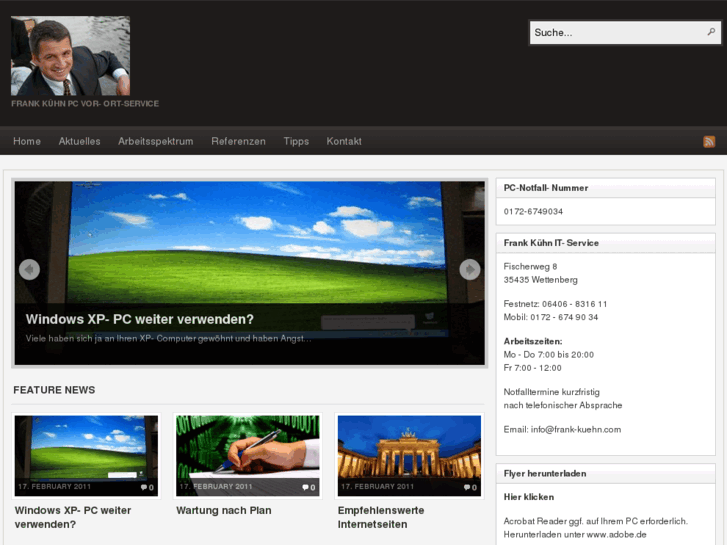The height and width of the screenshot is (545, 727).
Task: Click Festnetz: 06406 - 8316 11 line
Action: [555, 304]
